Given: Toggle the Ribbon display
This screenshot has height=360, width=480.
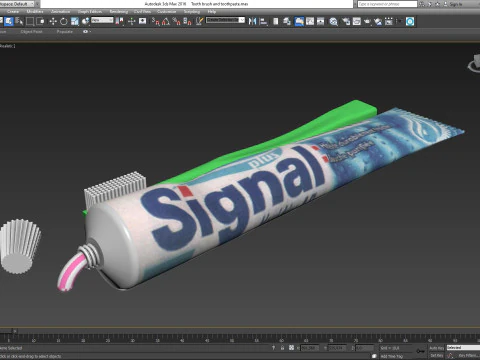Looking at the screenshot, I should 299,22.
